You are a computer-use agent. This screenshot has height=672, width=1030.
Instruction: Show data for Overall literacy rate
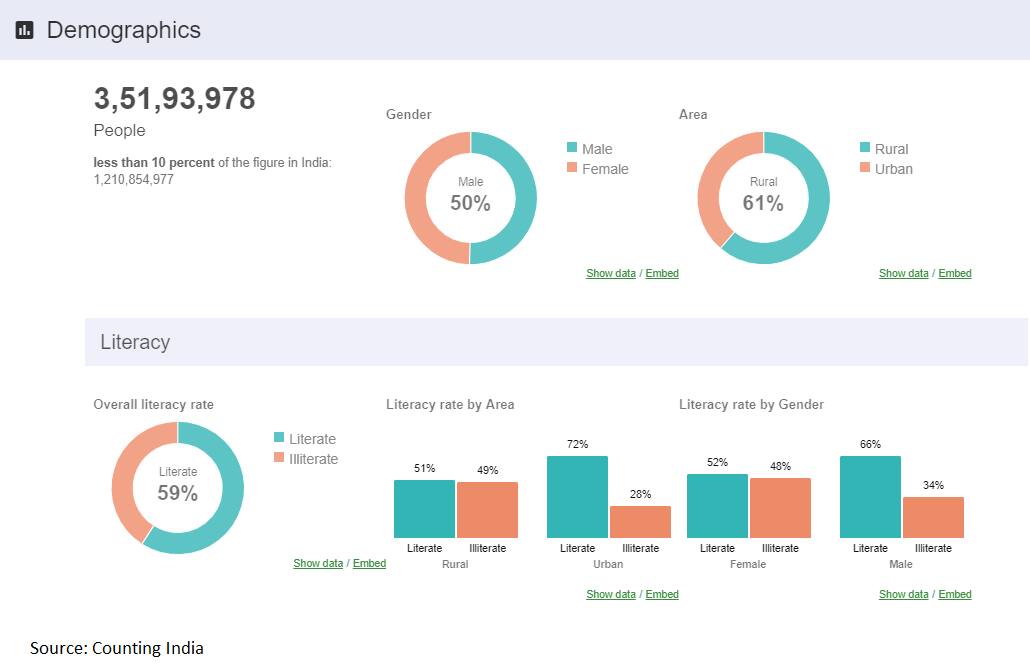[318, 563]
